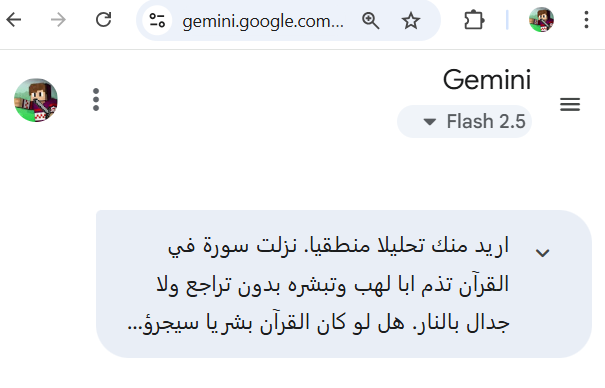Go back to the previous page
The width and height of the screenshot is (605, 388).
click(14, 20)
